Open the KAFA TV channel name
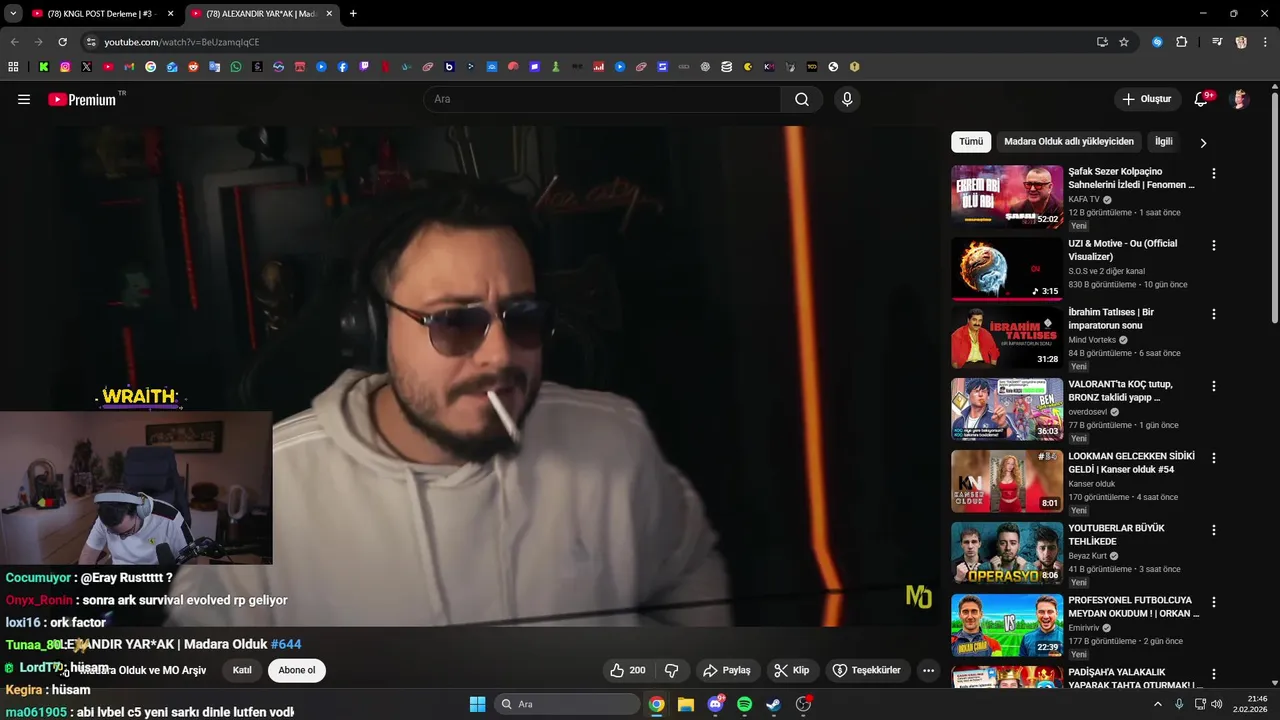1280x720 pixels. click(x=1084, y=199)
